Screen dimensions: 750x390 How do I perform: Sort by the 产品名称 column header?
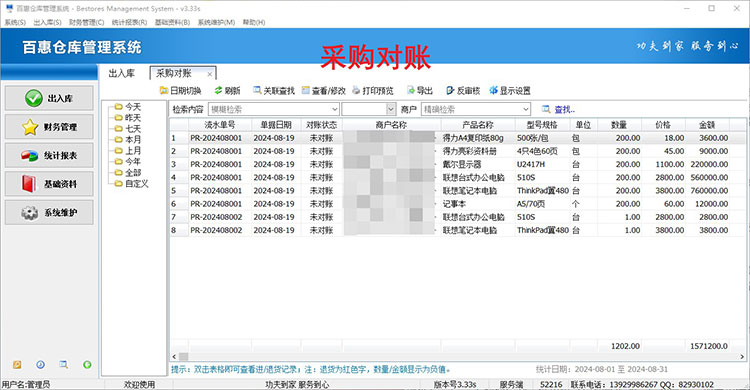click(478, 125)
